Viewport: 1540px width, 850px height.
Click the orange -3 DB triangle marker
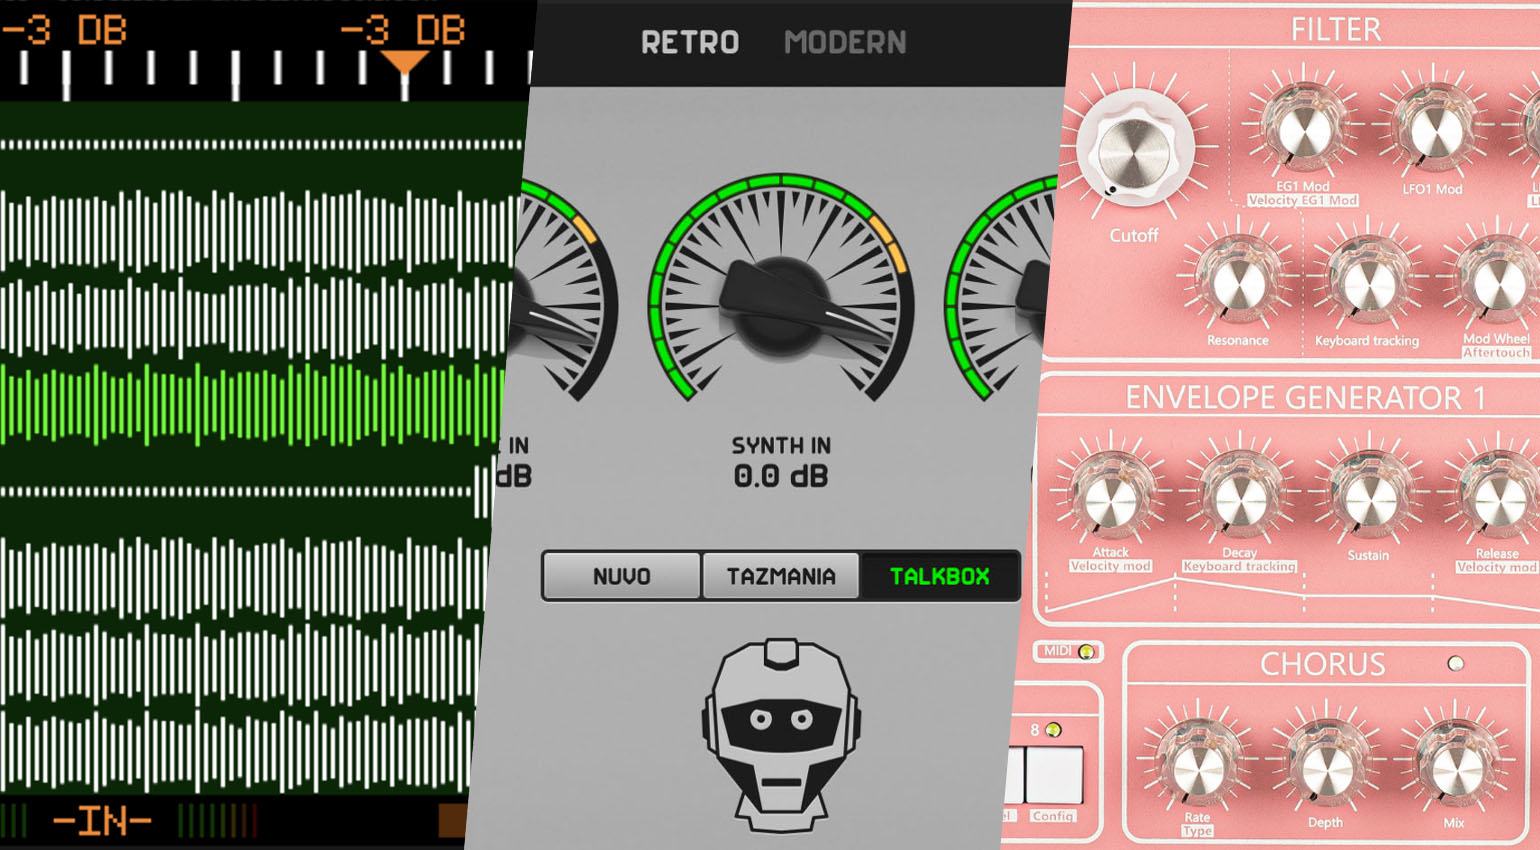click(x=405, y=62)
